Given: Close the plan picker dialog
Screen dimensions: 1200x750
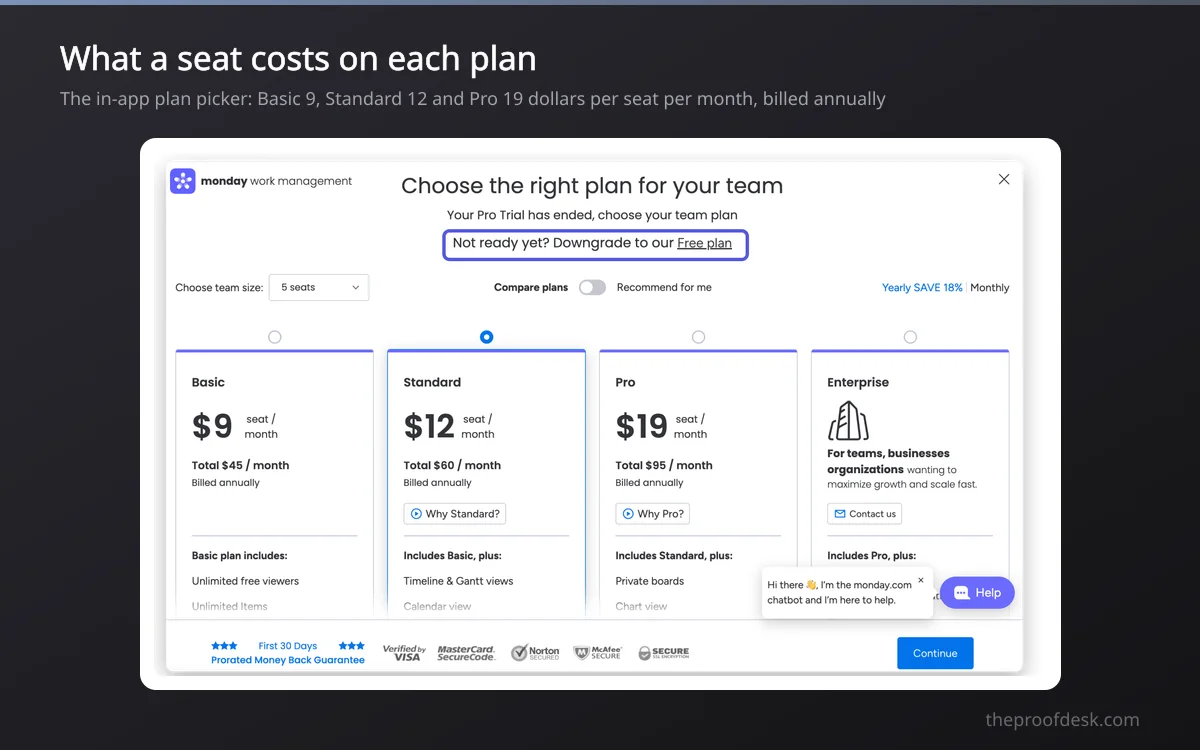Looking at the screenshot, I should click(1004, 179).
